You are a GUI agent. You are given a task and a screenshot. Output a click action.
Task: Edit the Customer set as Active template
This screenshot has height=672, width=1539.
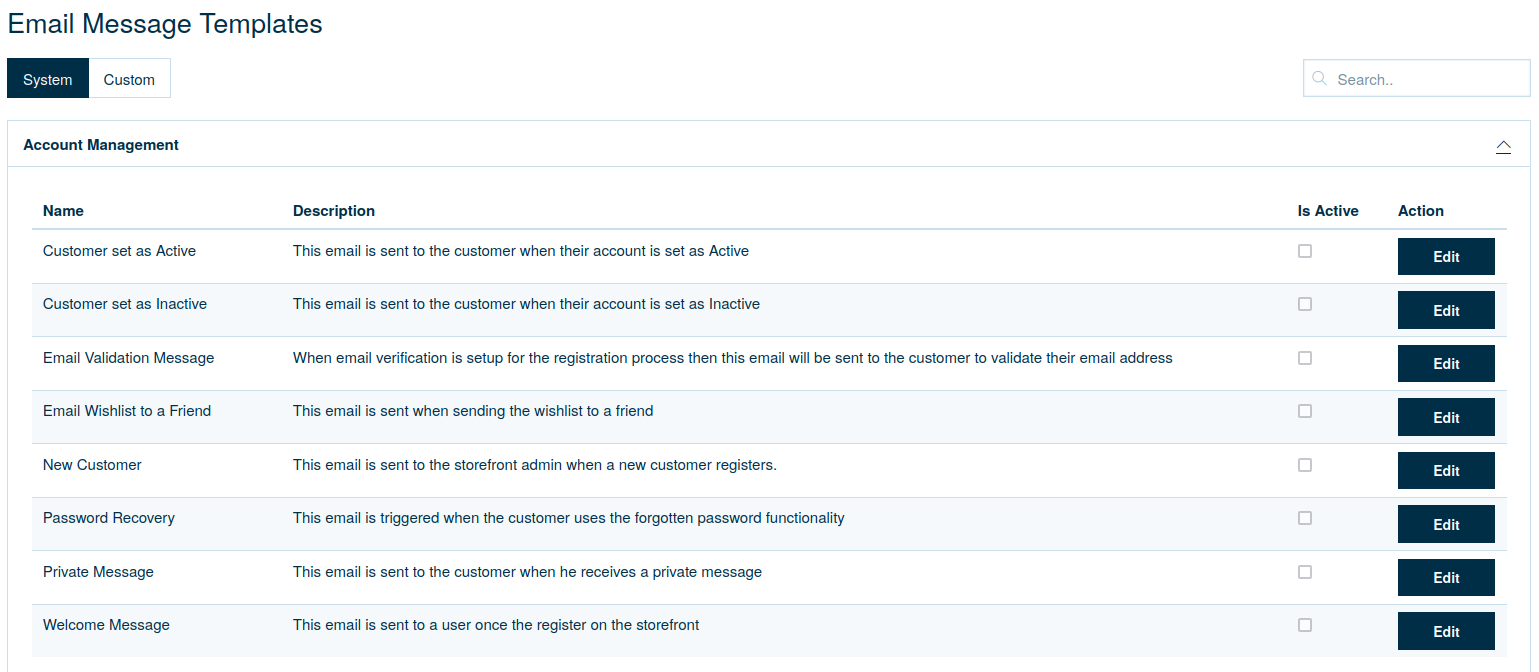tap(1445, 257)
